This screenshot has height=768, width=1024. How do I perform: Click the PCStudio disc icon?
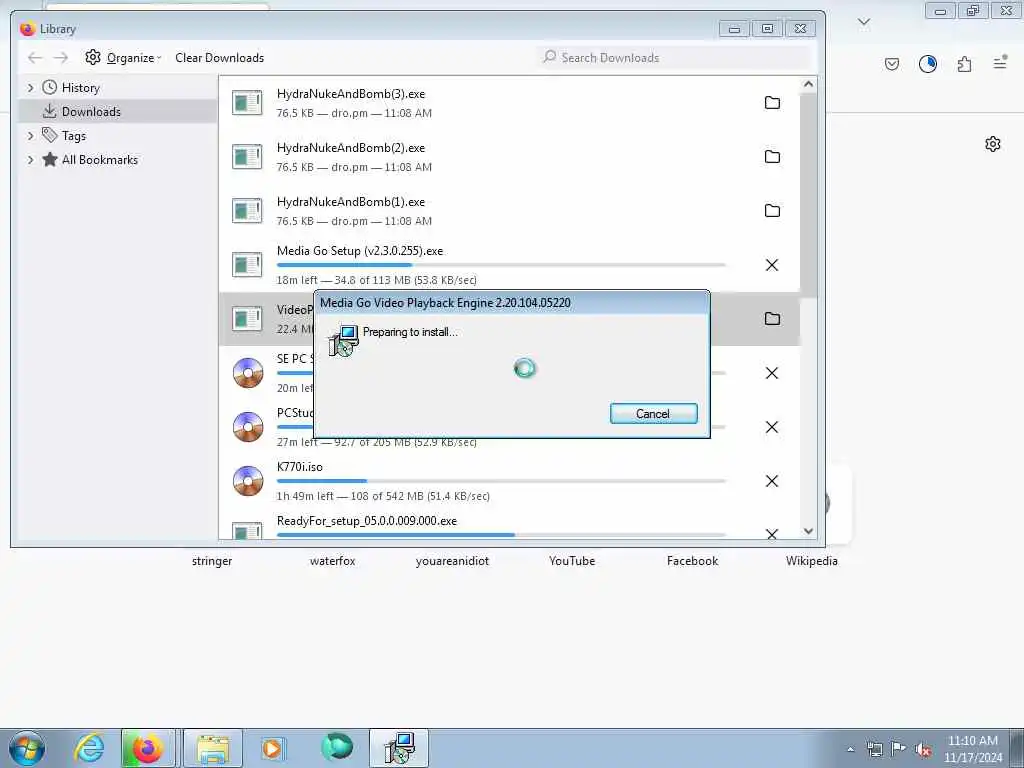(248, 427)
